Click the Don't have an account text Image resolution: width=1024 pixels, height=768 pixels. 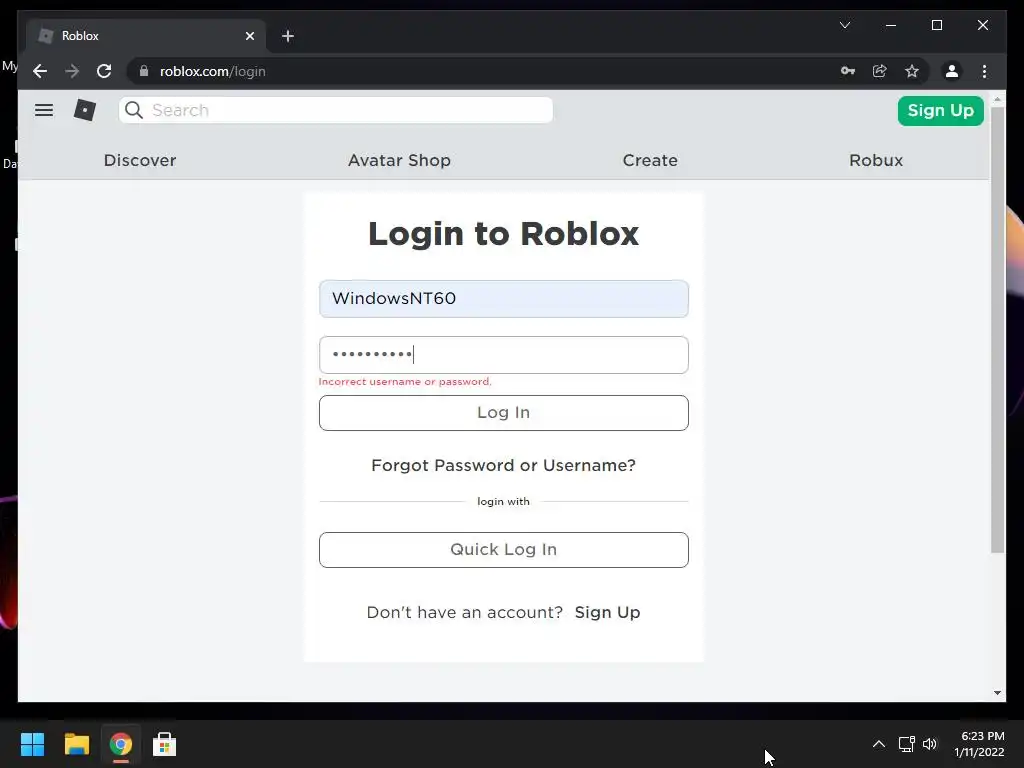click(x=464, y=613)
